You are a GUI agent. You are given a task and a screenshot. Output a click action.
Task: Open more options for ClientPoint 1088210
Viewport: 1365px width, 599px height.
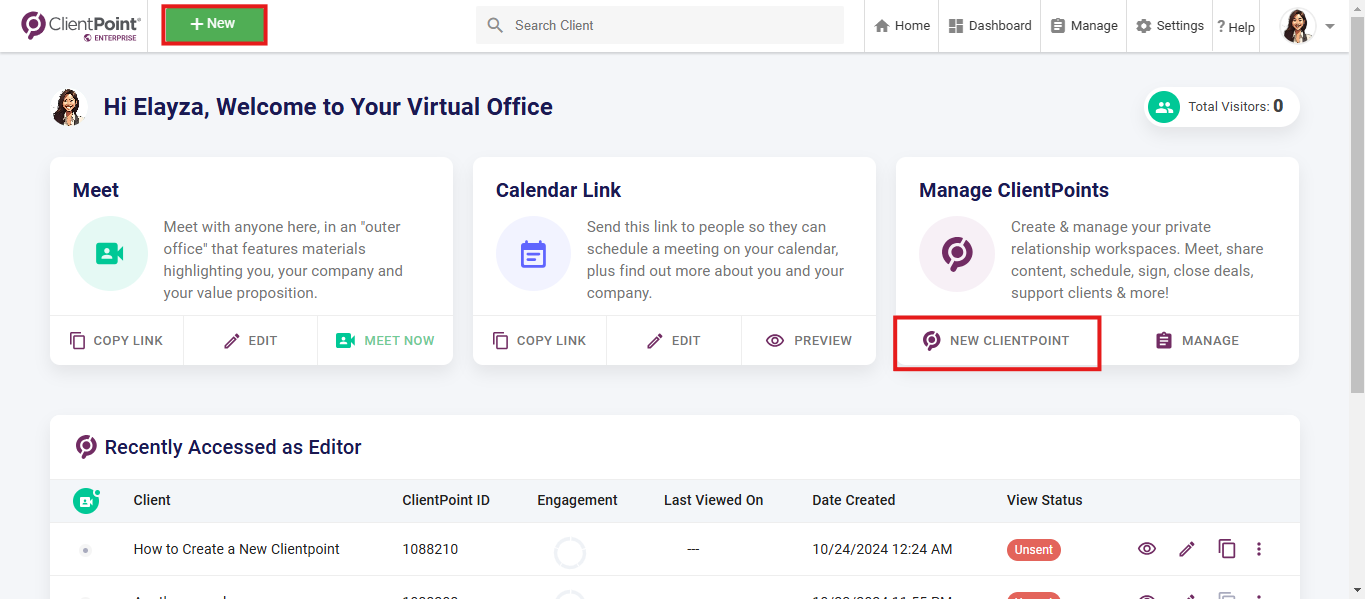coord(1259,549)
